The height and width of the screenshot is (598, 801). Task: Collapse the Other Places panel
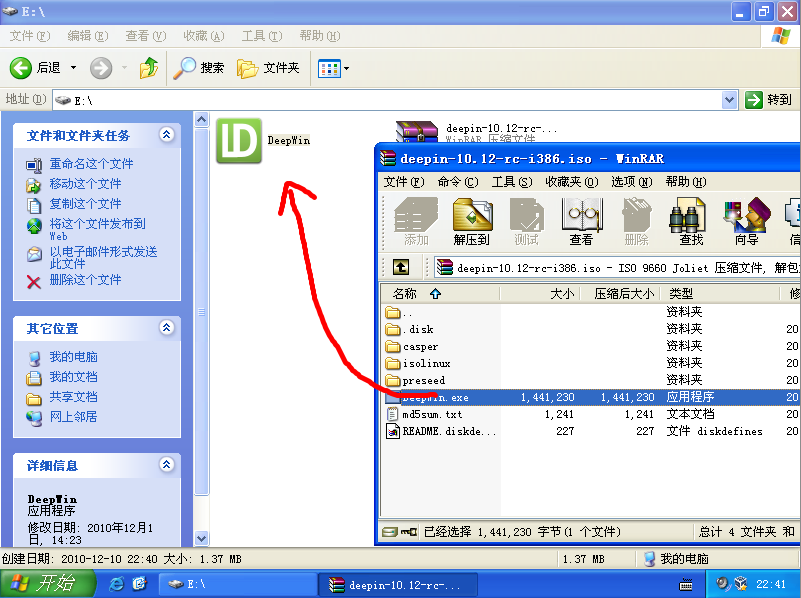click(x=166, y=327)
